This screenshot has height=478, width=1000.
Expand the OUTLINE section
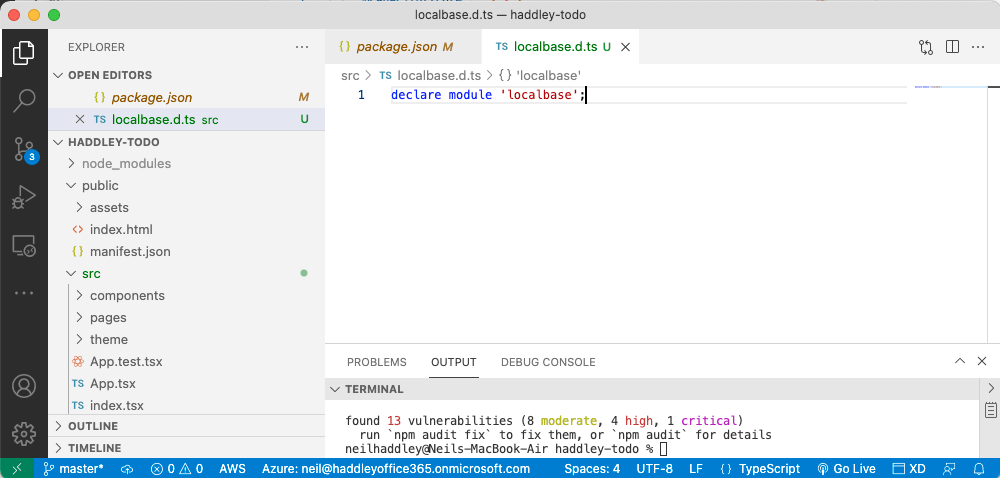click(x=92, y=426)
